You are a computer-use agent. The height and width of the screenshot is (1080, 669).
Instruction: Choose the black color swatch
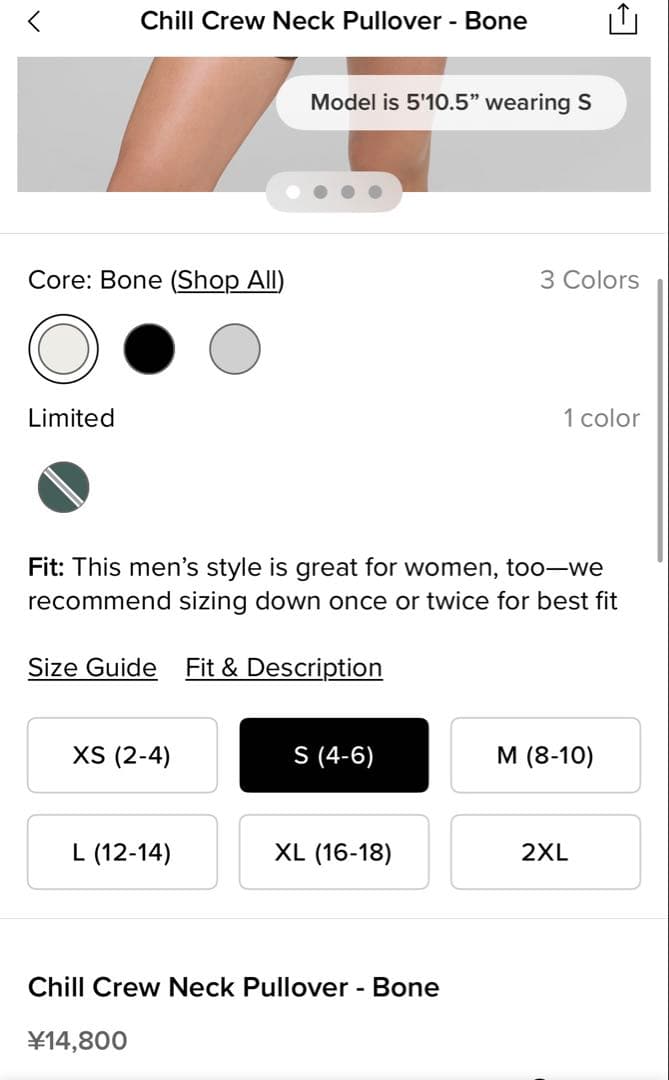tap(149, 349)
